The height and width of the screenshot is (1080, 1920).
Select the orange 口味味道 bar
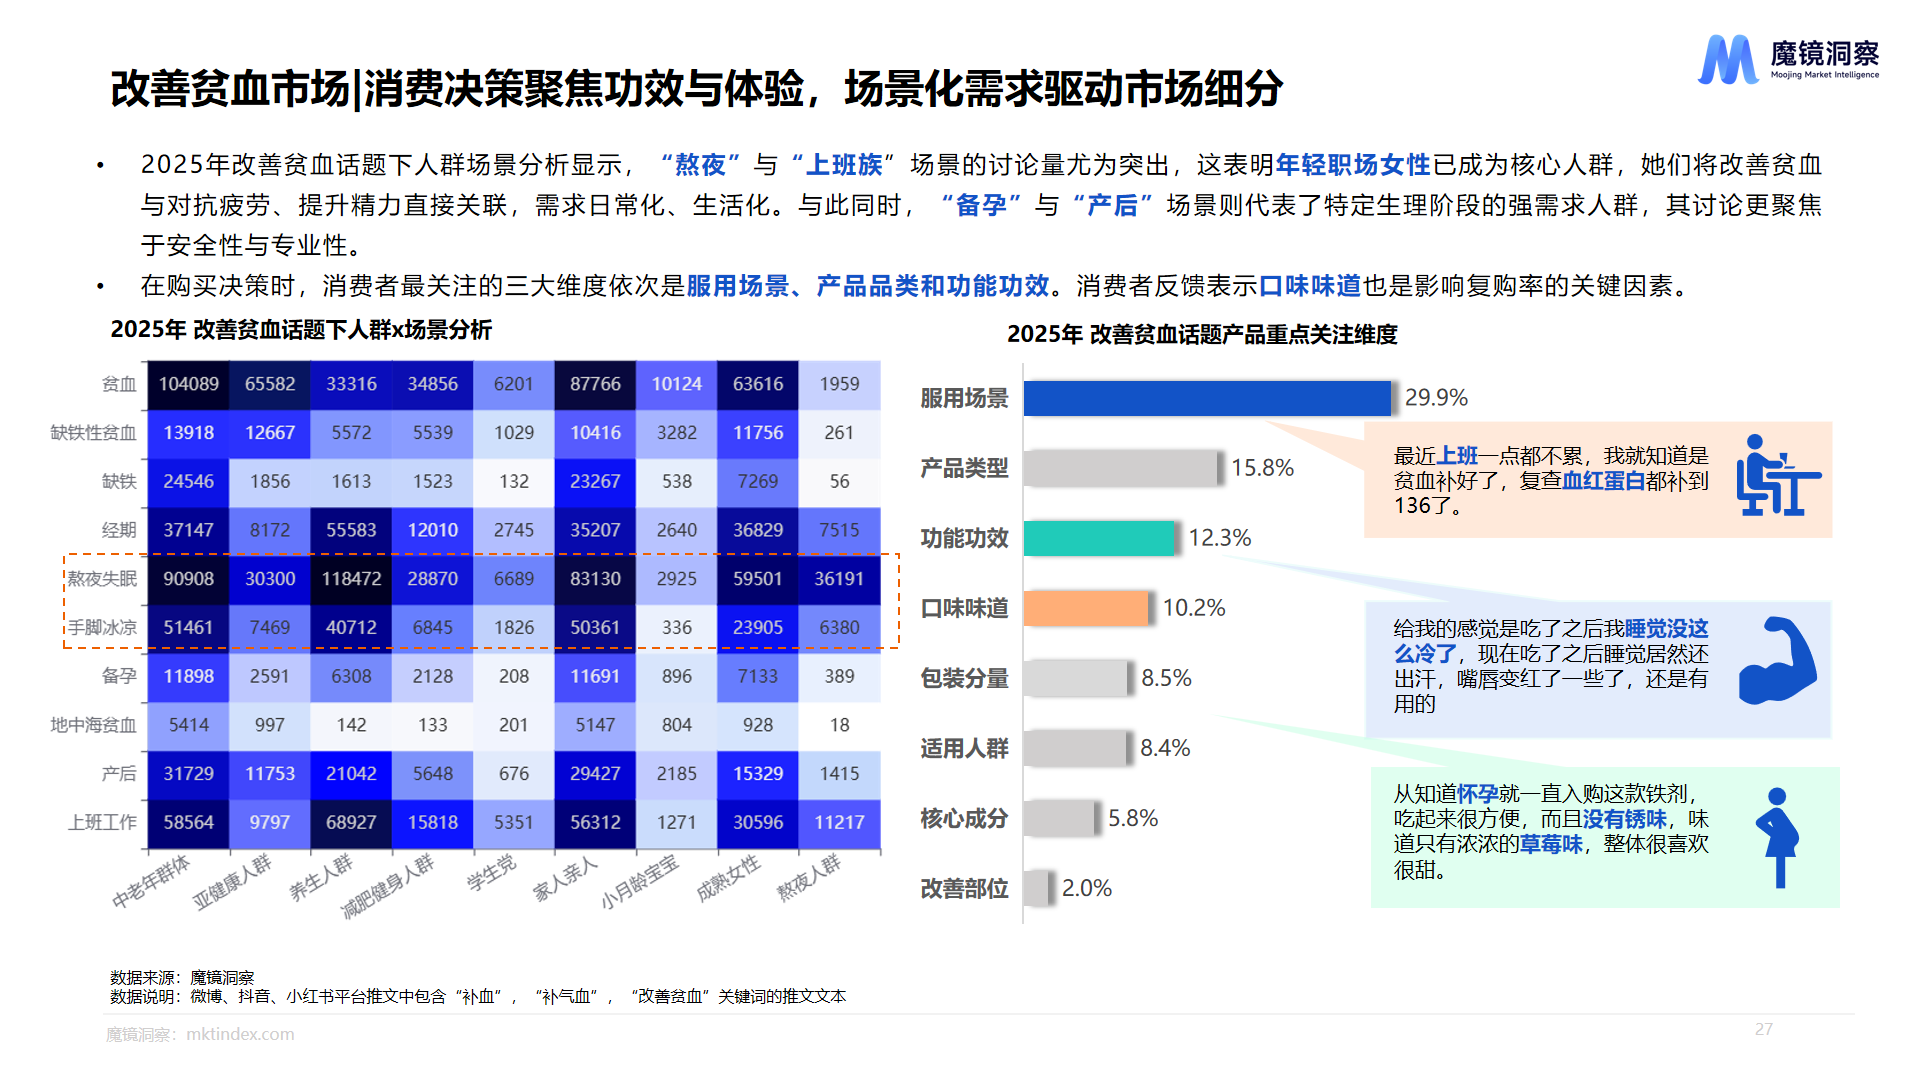(x=1085, y=608)
